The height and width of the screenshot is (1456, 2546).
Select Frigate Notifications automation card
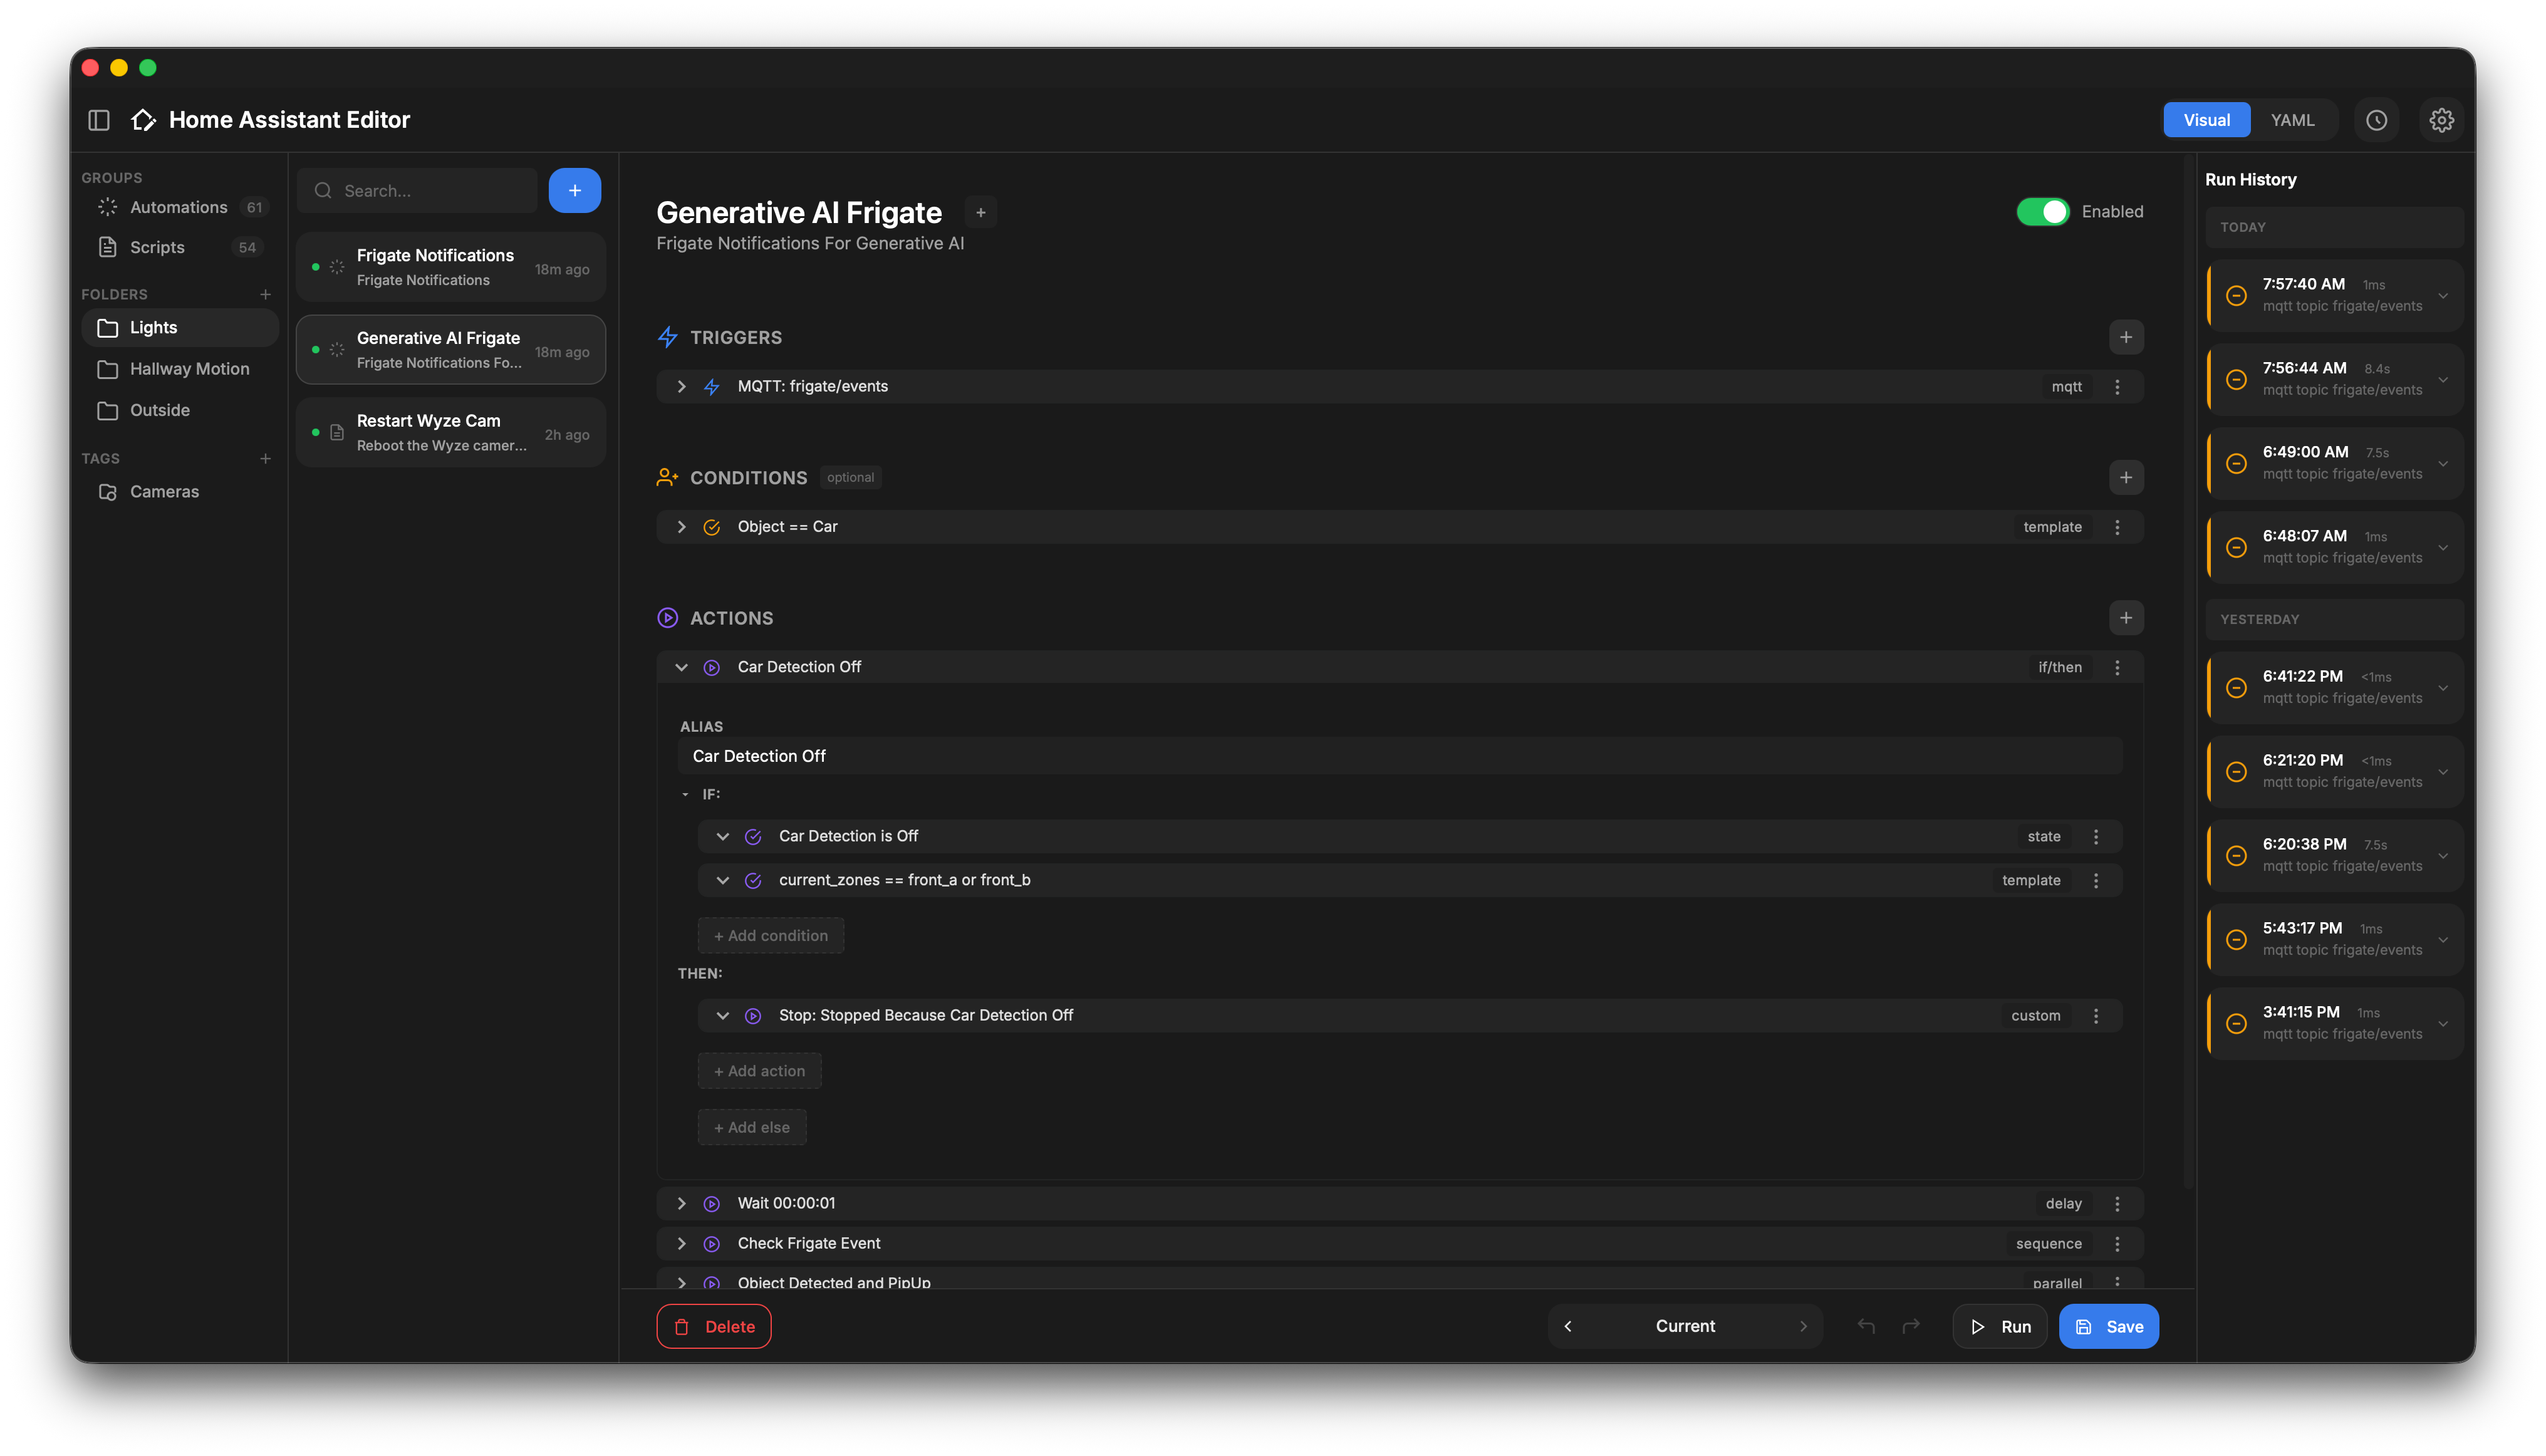coord(451,267)
